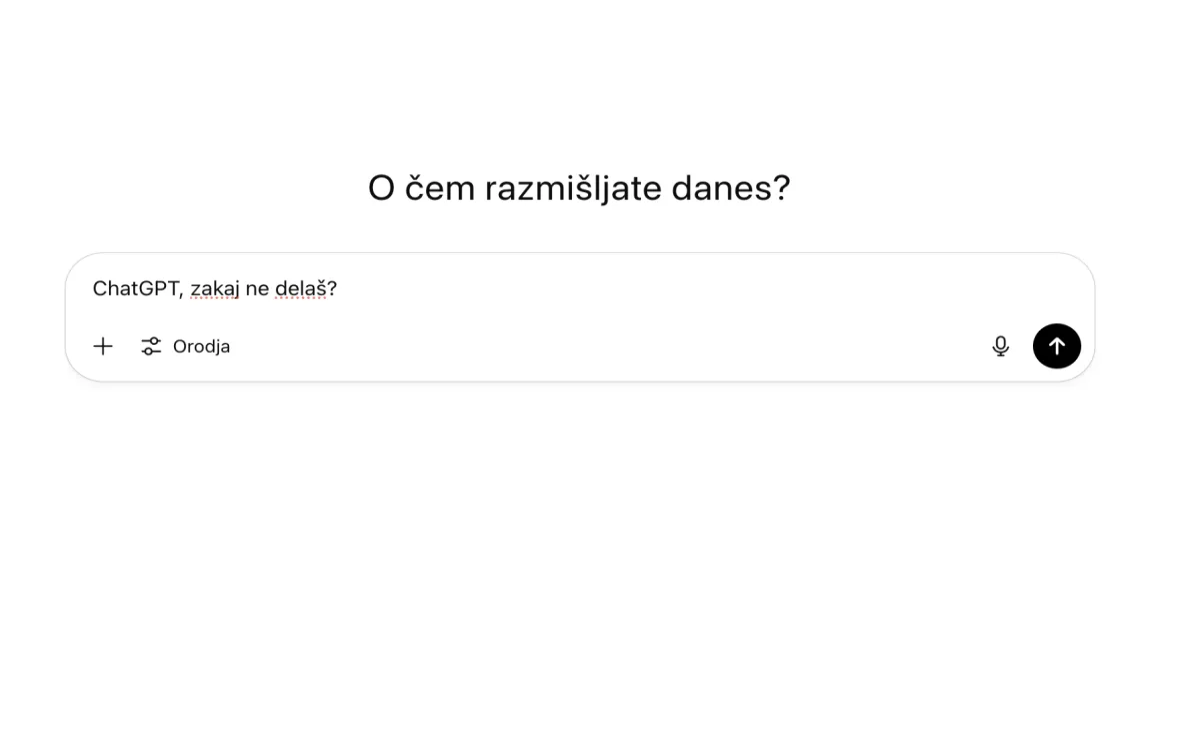Click the upward arrow submit icon
Image resolution: width=1200 pixels, height=750 pixels.
[x=1057, y=346]
